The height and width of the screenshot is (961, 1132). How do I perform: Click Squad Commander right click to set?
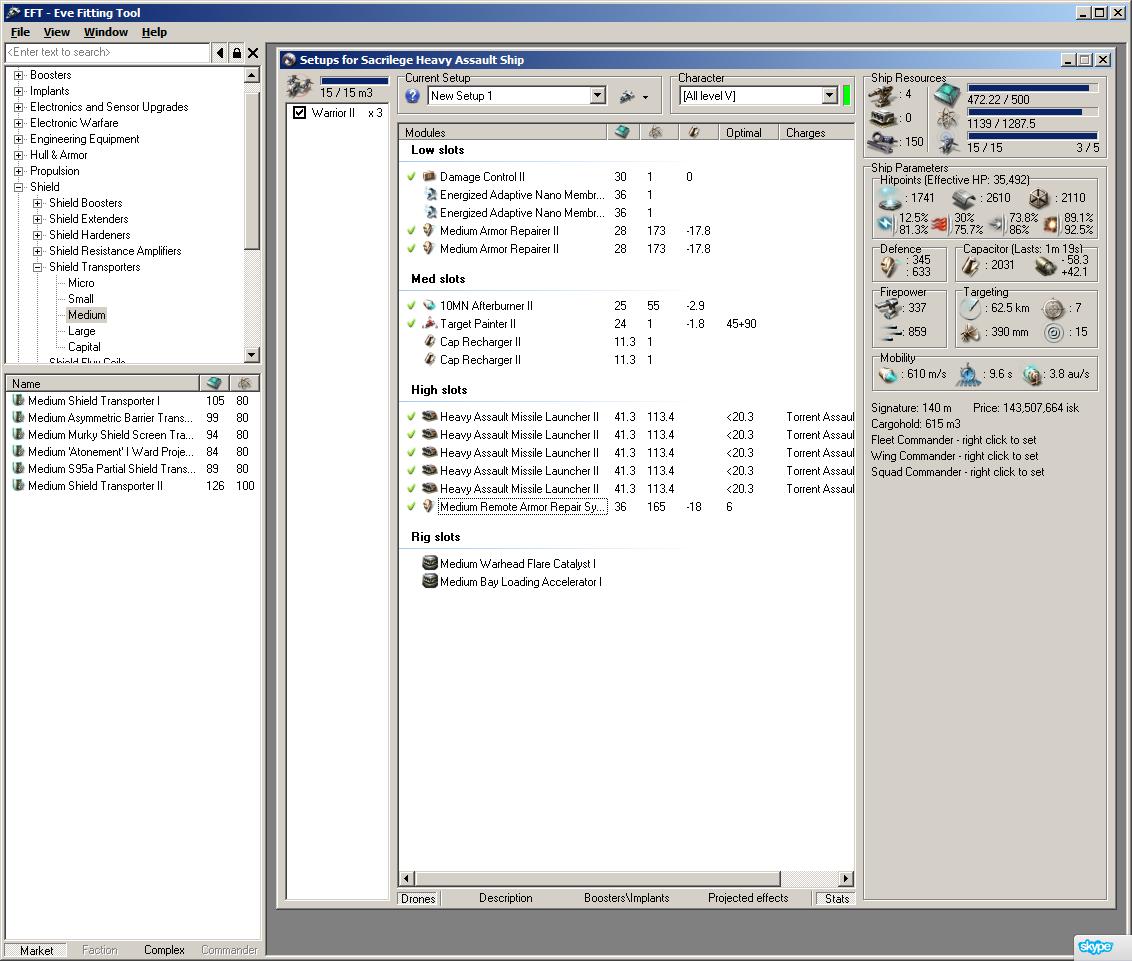click(x=957, y=471)
